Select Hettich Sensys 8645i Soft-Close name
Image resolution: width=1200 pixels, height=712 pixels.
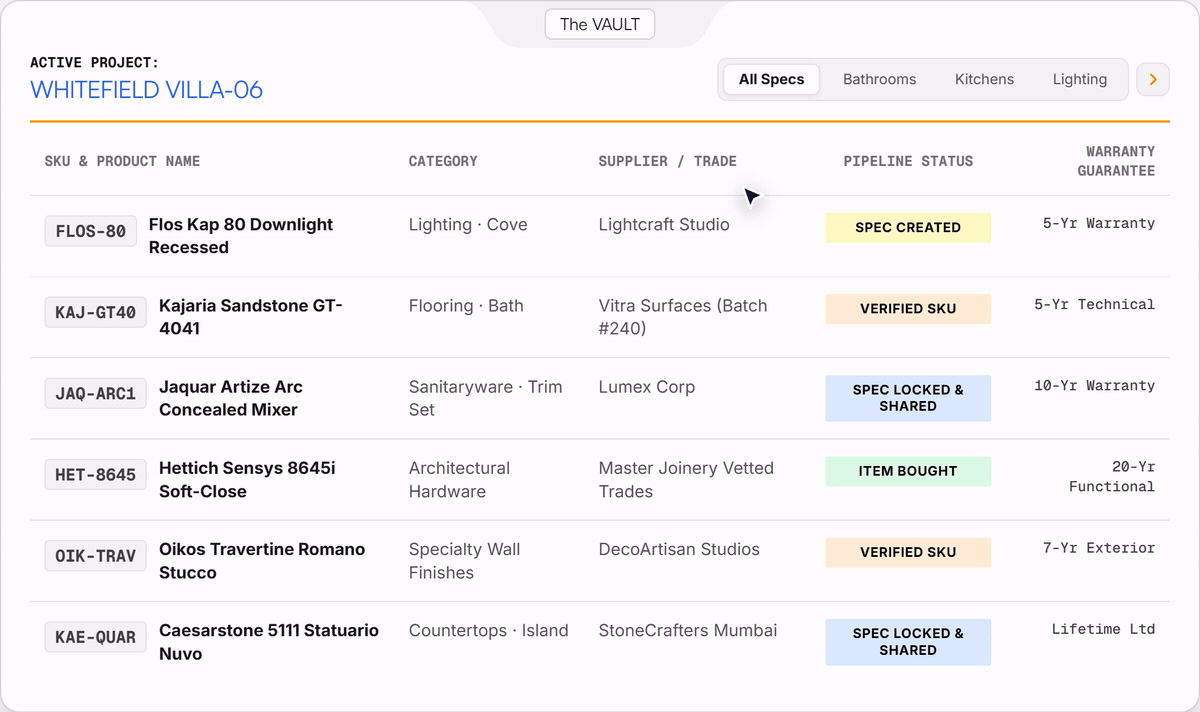(247, 479)
